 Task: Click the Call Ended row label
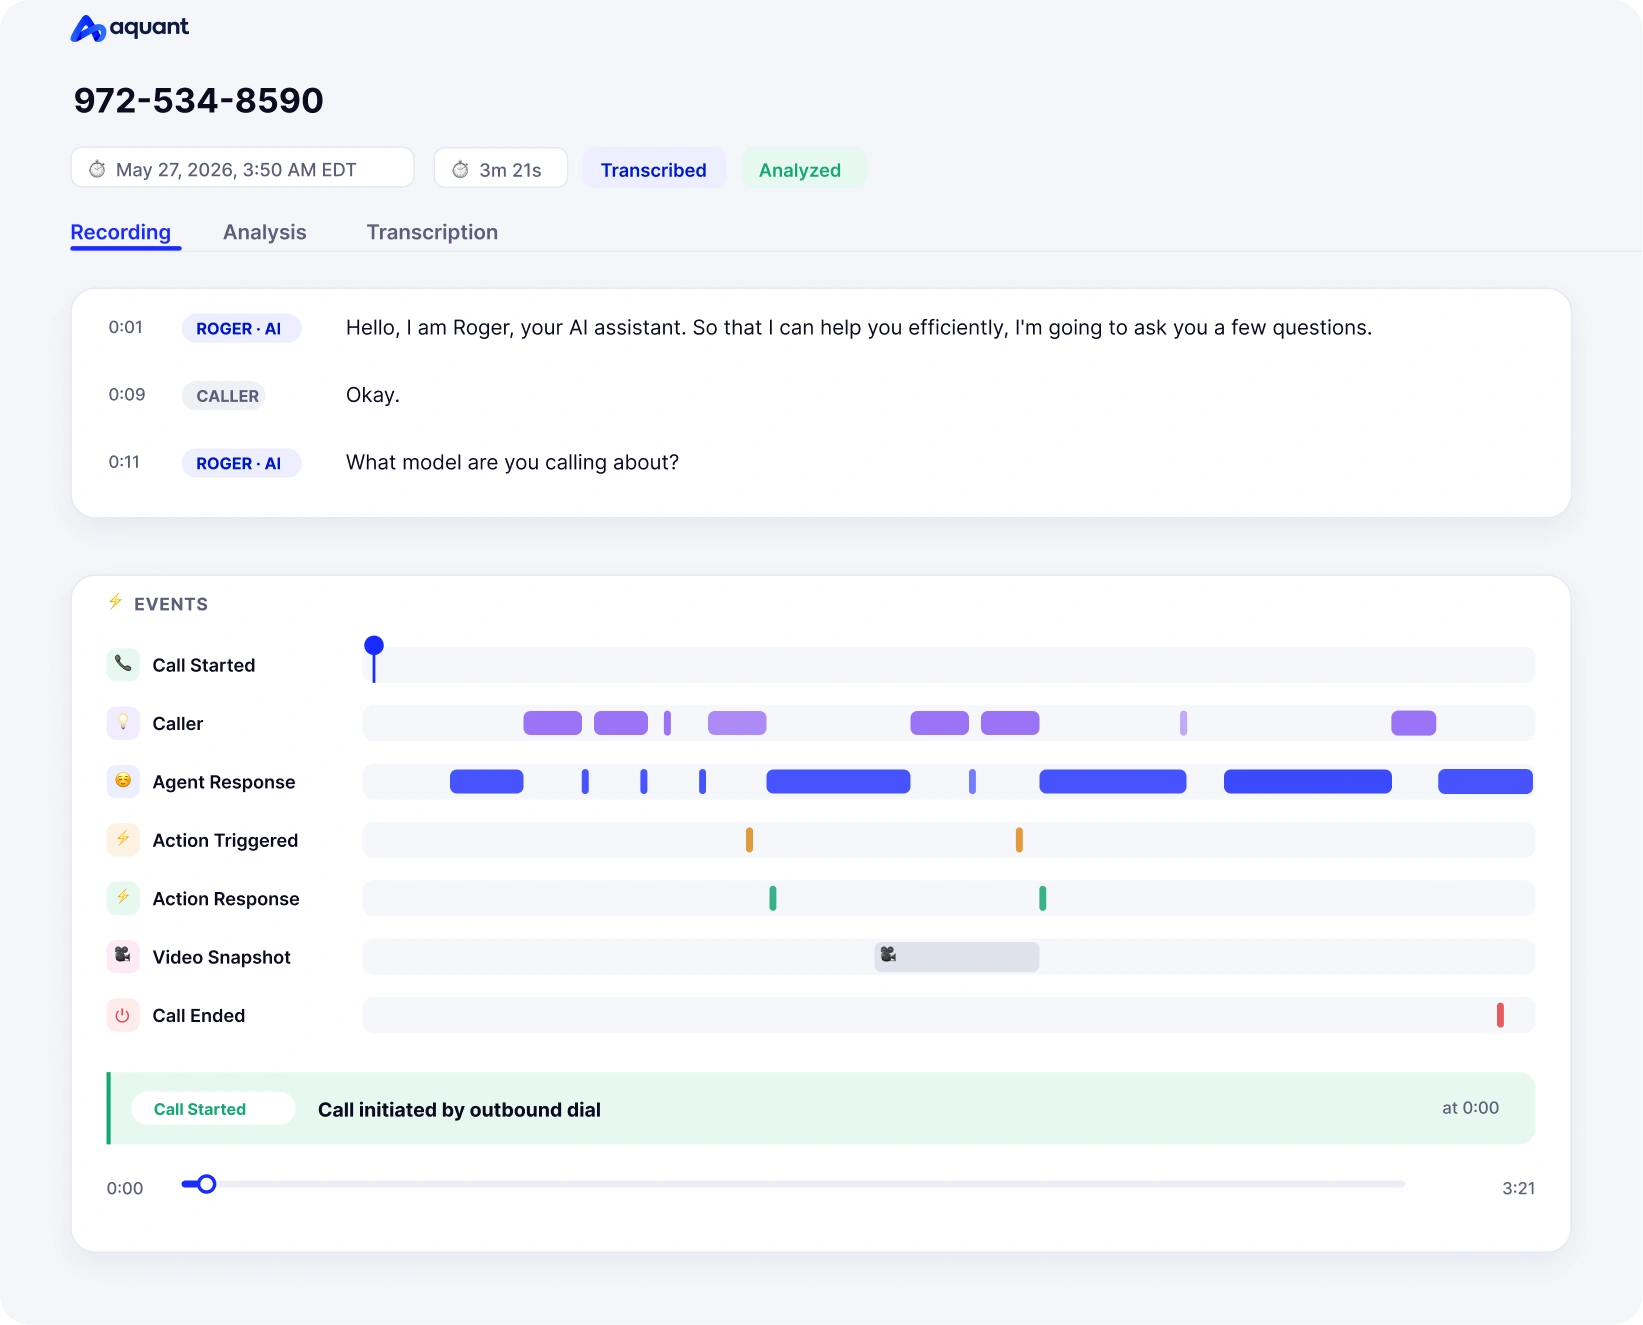(198, 1015)
